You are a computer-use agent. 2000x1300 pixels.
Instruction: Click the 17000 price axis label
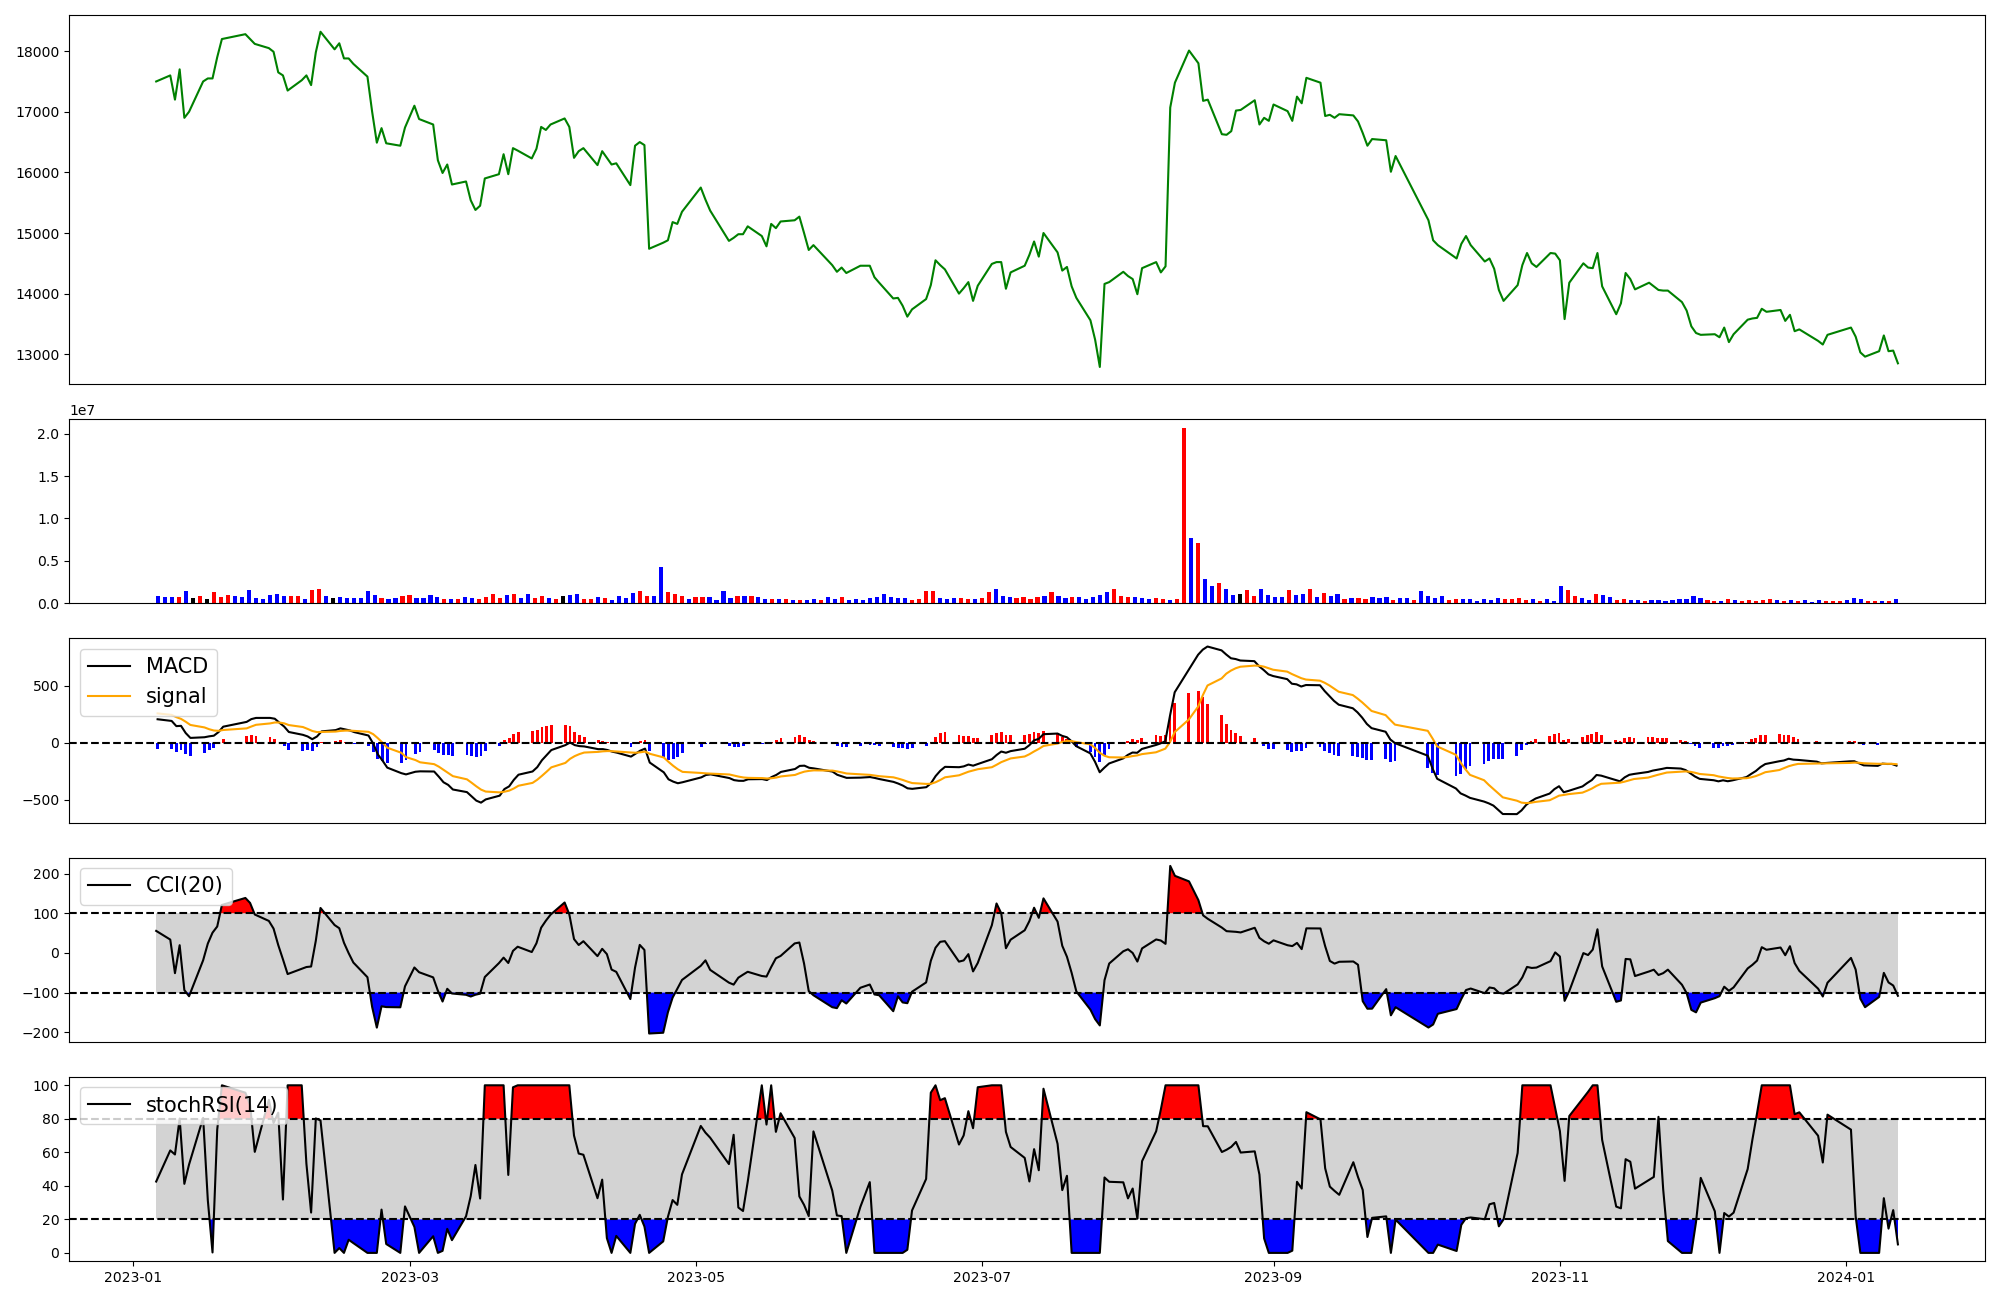point(38,112)
